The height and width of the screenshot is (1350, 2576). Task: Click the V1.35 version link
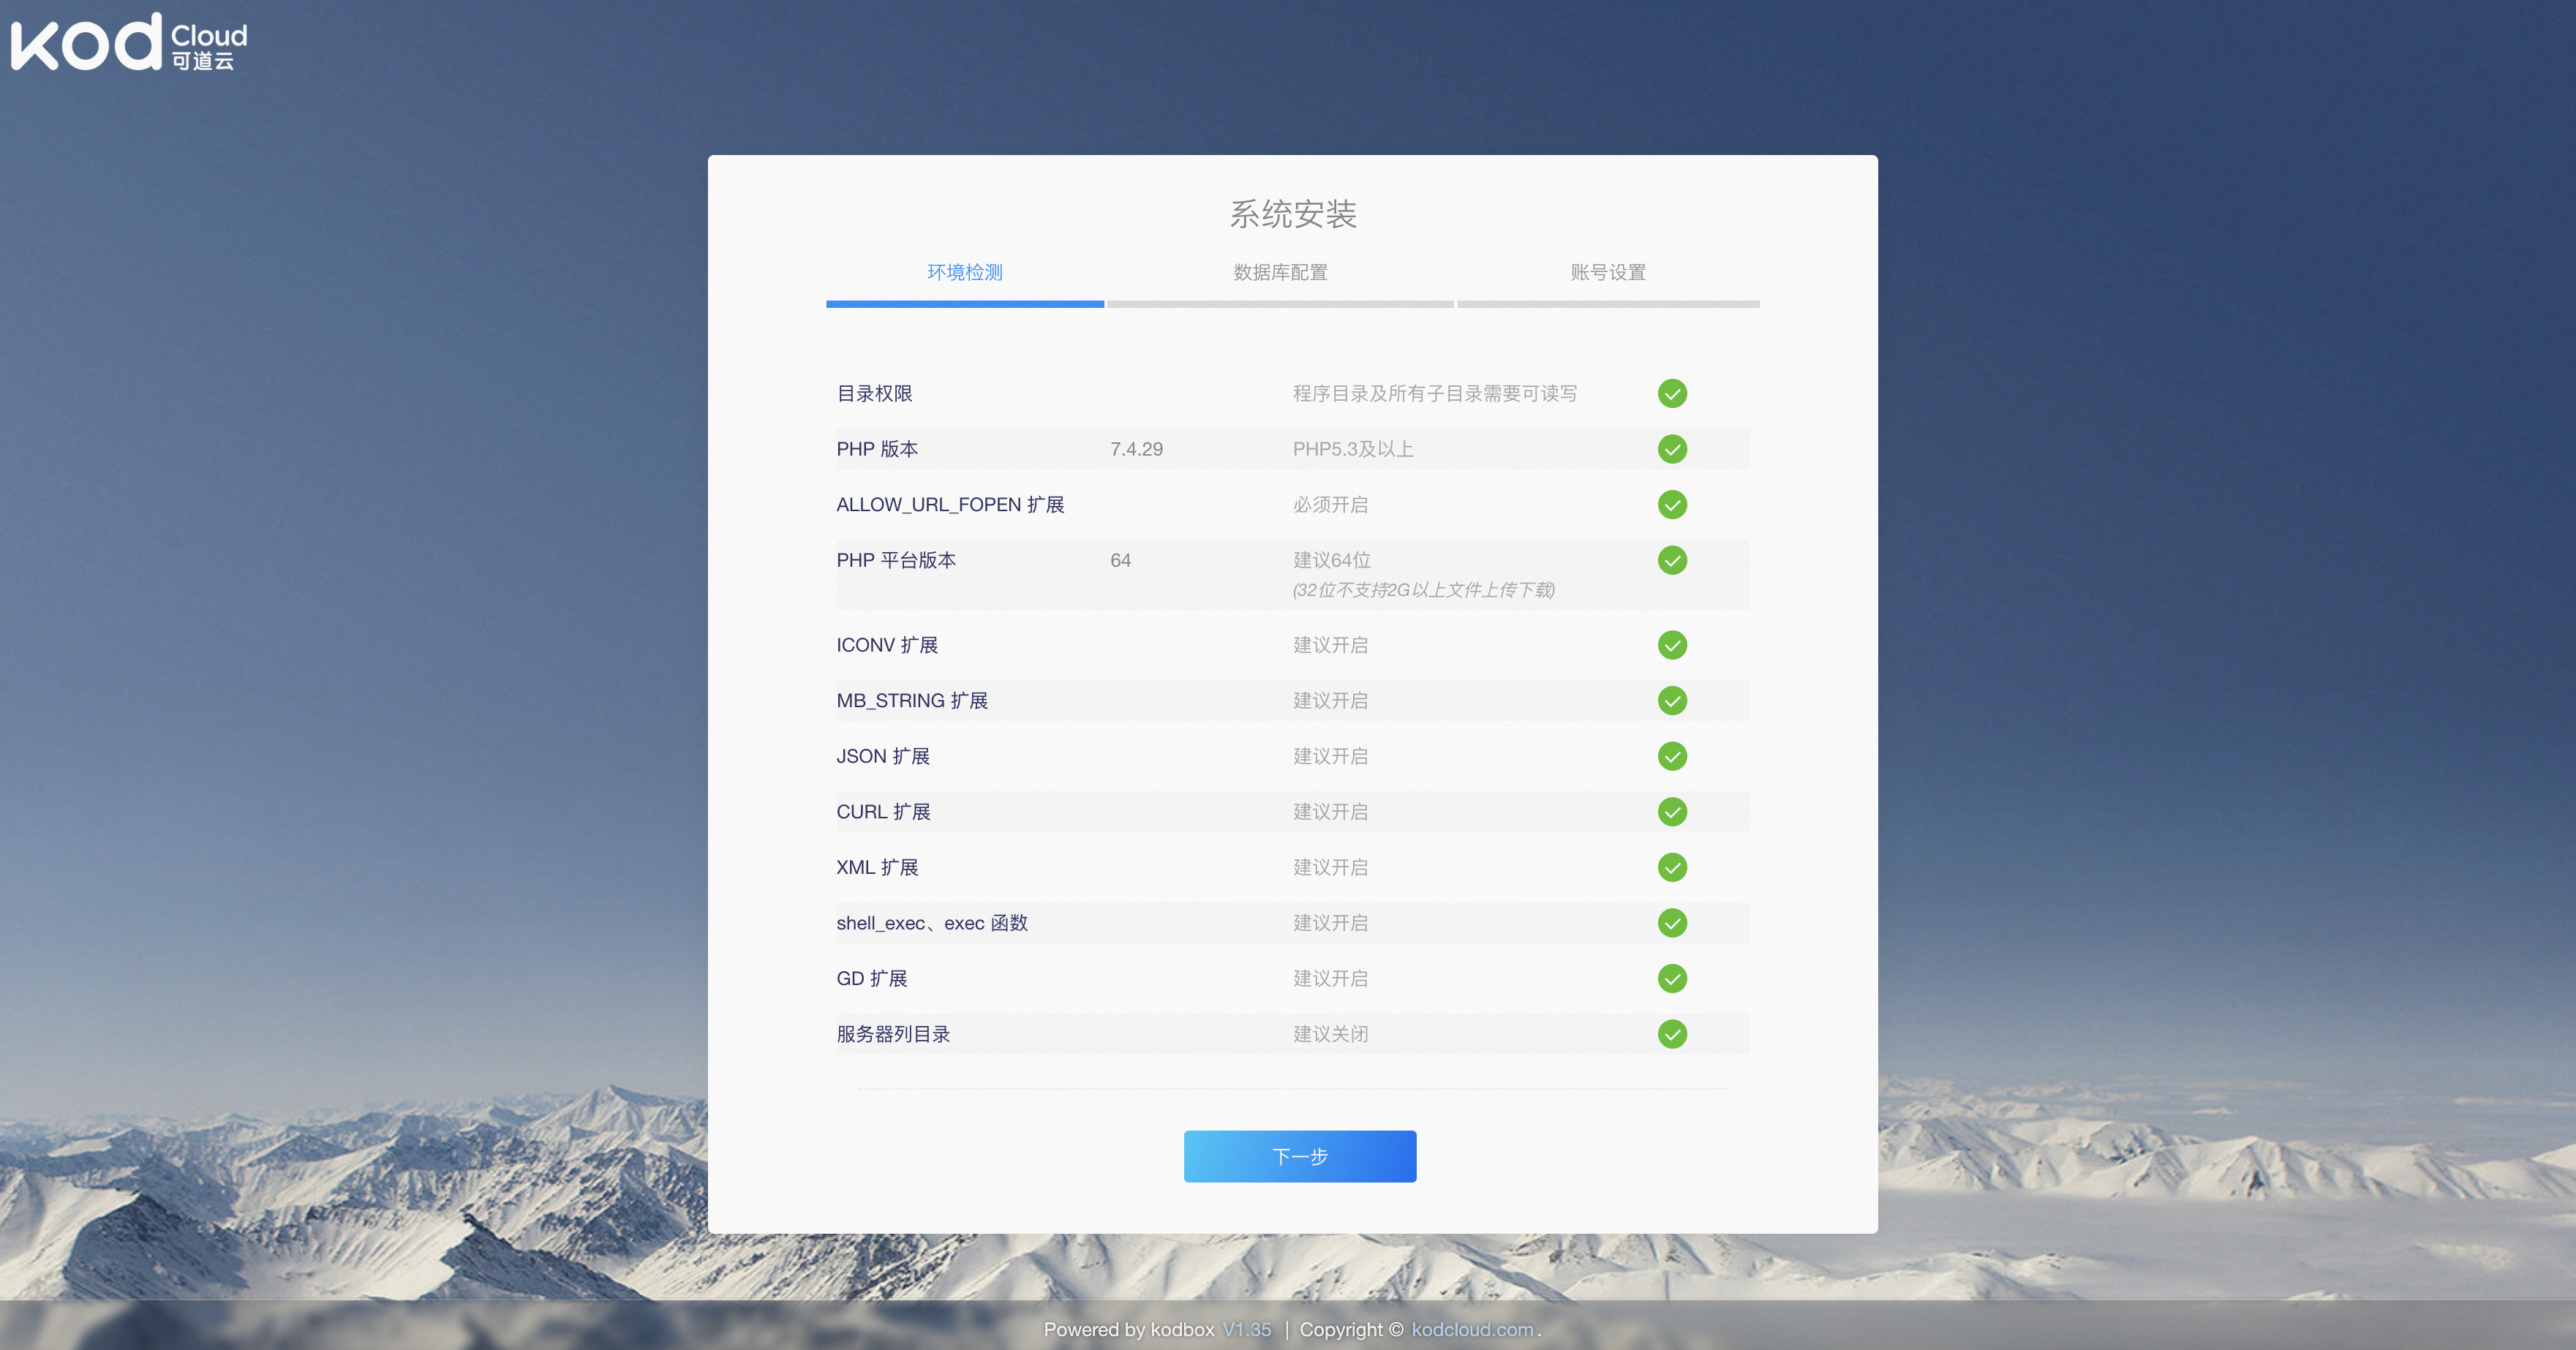[1246, 1329]
